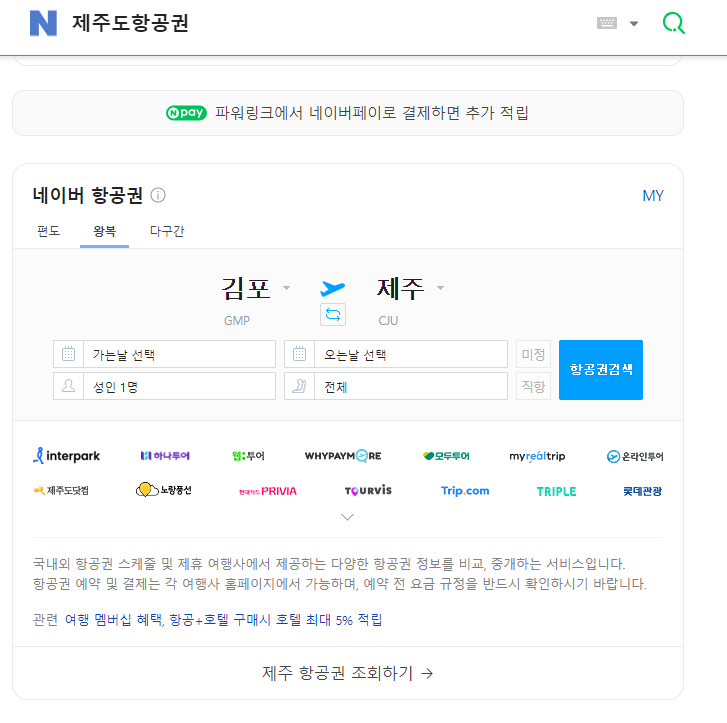Open the 전체 seat class selector
Screen dimensions: 727x723
[411, 386]
